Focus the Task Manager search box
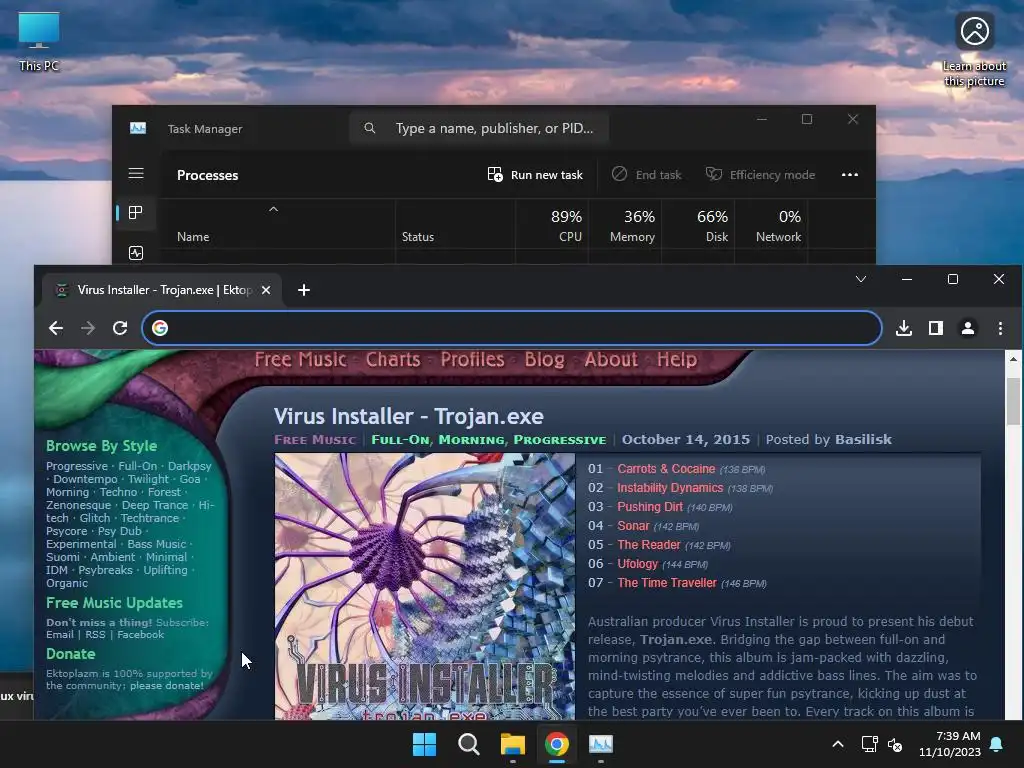 pyautogui.click(x=479, y=128)
